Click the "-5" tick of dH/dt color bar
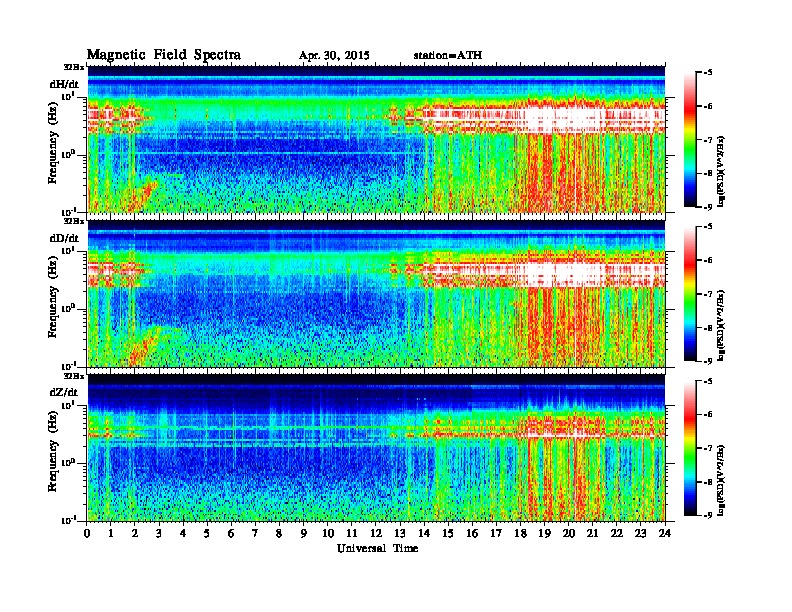 [x=708, y=72]
